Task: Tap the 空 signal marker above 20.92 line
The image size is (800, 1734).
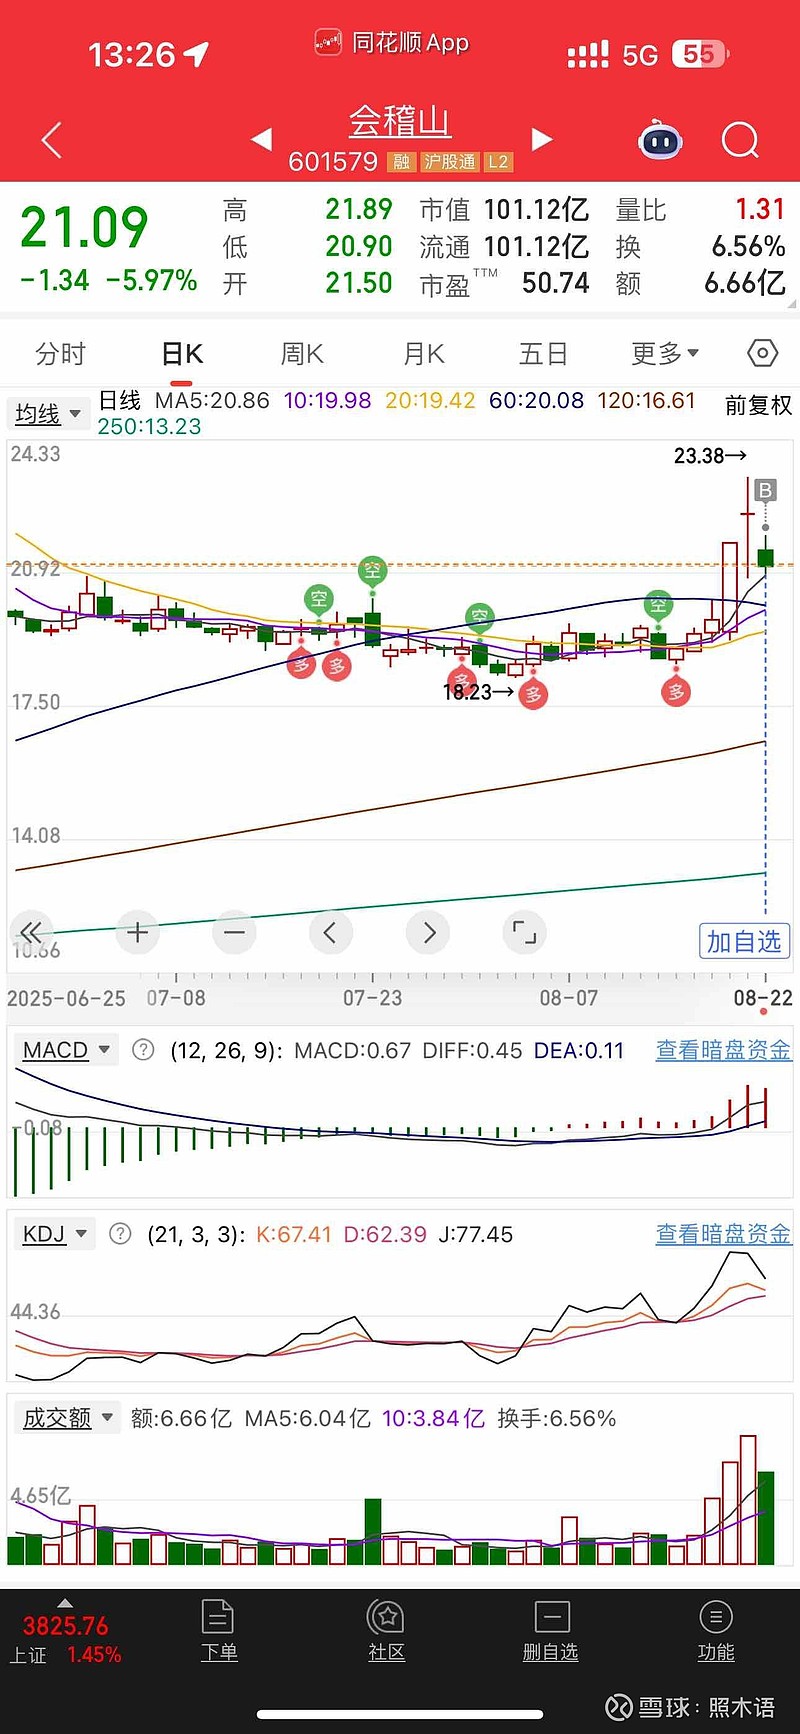Action: point(372,571)
